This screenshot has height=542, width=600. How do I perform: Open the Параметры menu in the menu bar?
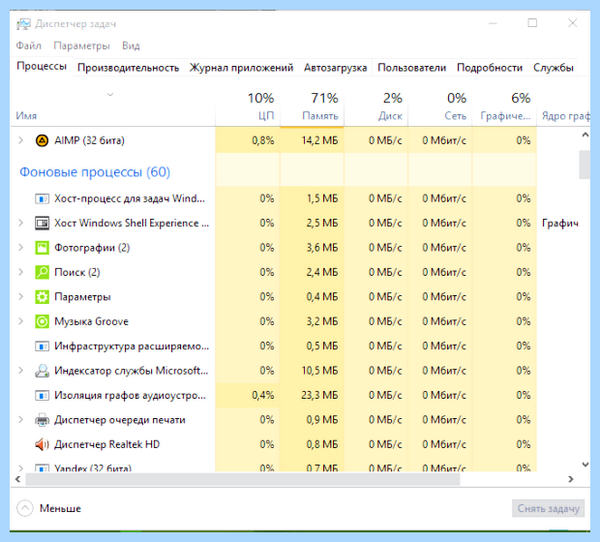pyautogui.click(x=82, y=46)
